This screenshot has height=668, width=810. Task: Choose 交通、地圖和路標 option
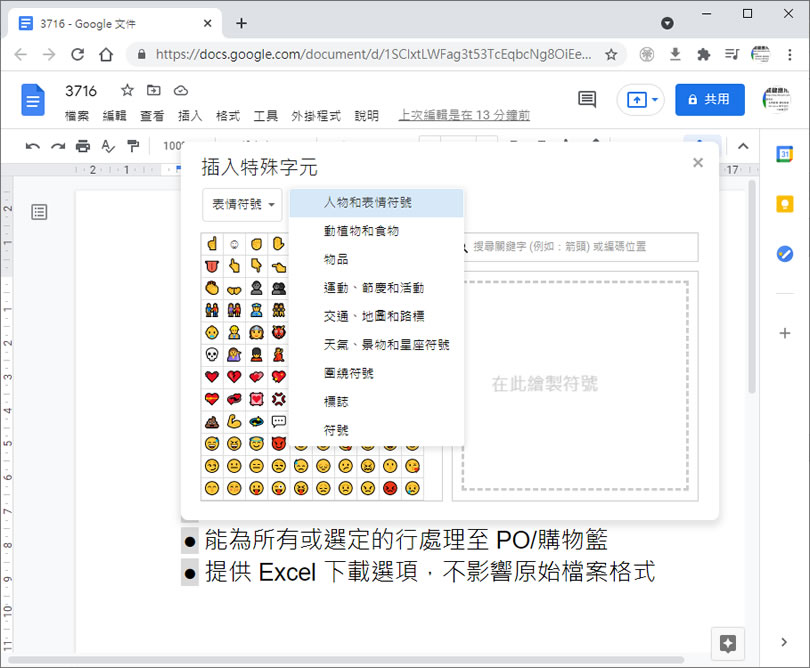coord(373,316)
